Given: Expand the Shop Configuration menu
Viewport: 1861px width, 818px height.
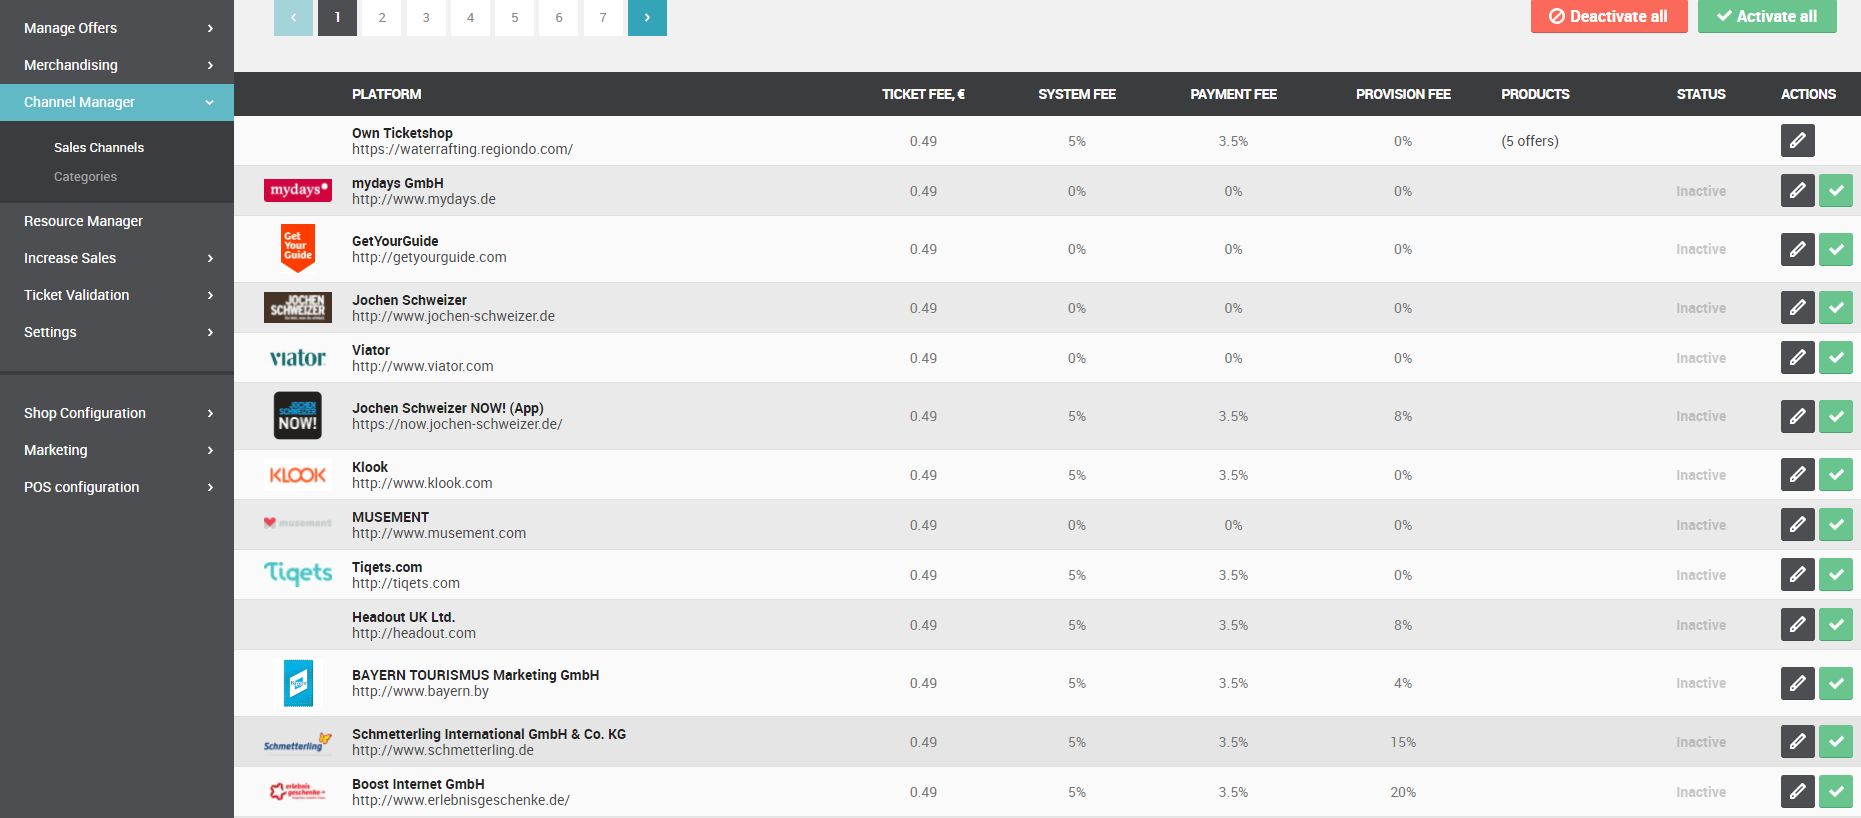Looking at the screenshot, I should pyautogui.click(x=117, y=413).
